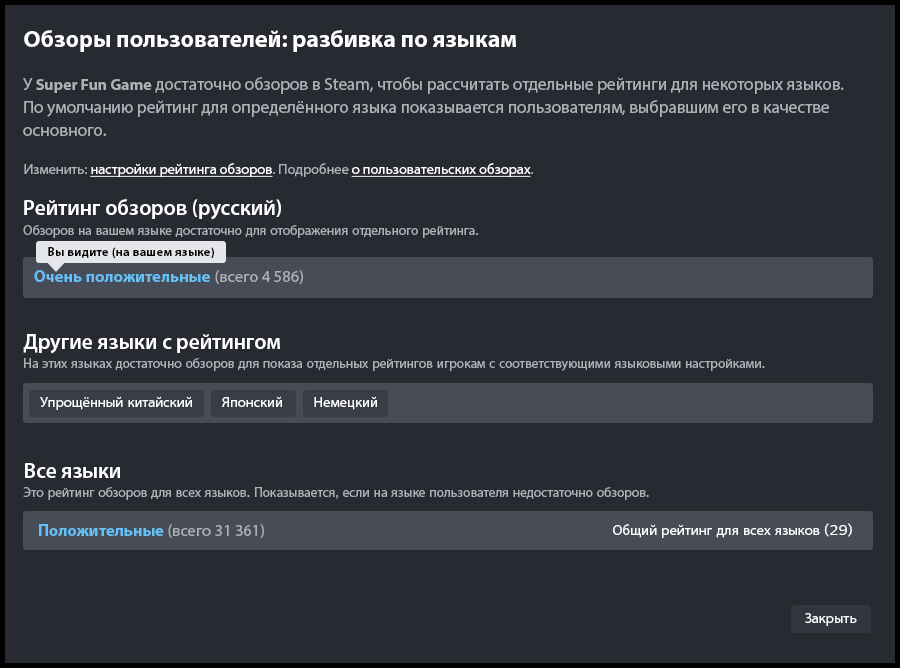
Task: Click the Немецкий language button
Action: click(345, 403)
